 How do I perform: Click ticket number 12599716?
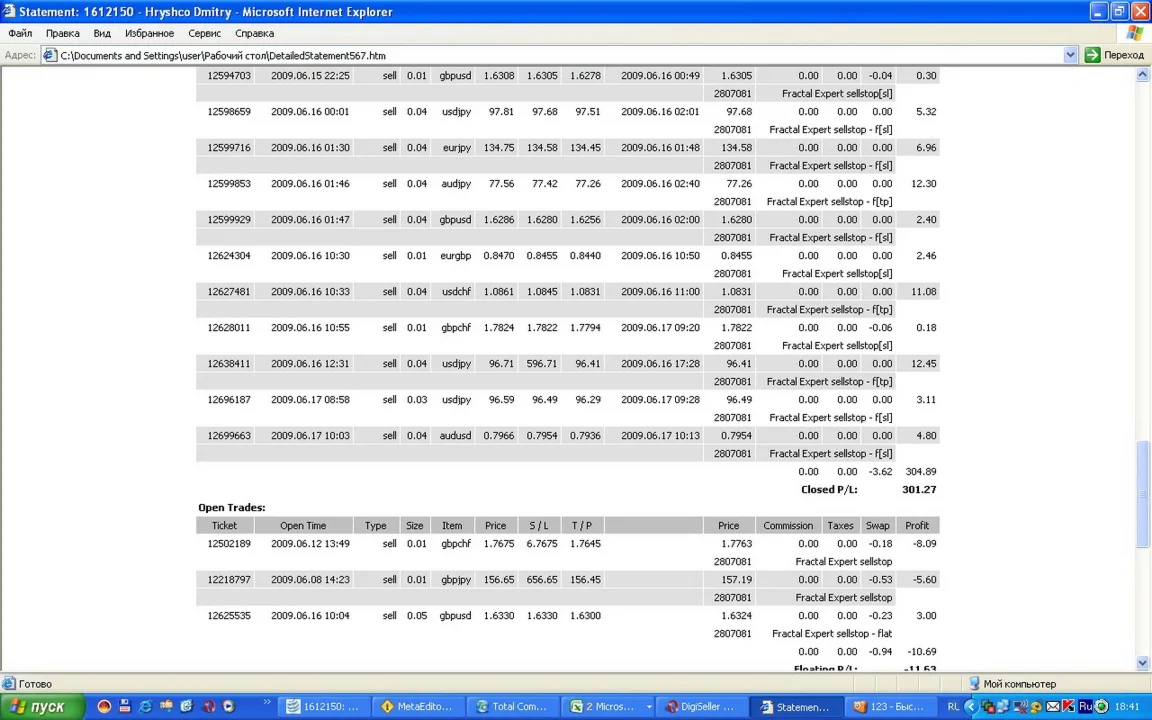[x=228, y=147]
